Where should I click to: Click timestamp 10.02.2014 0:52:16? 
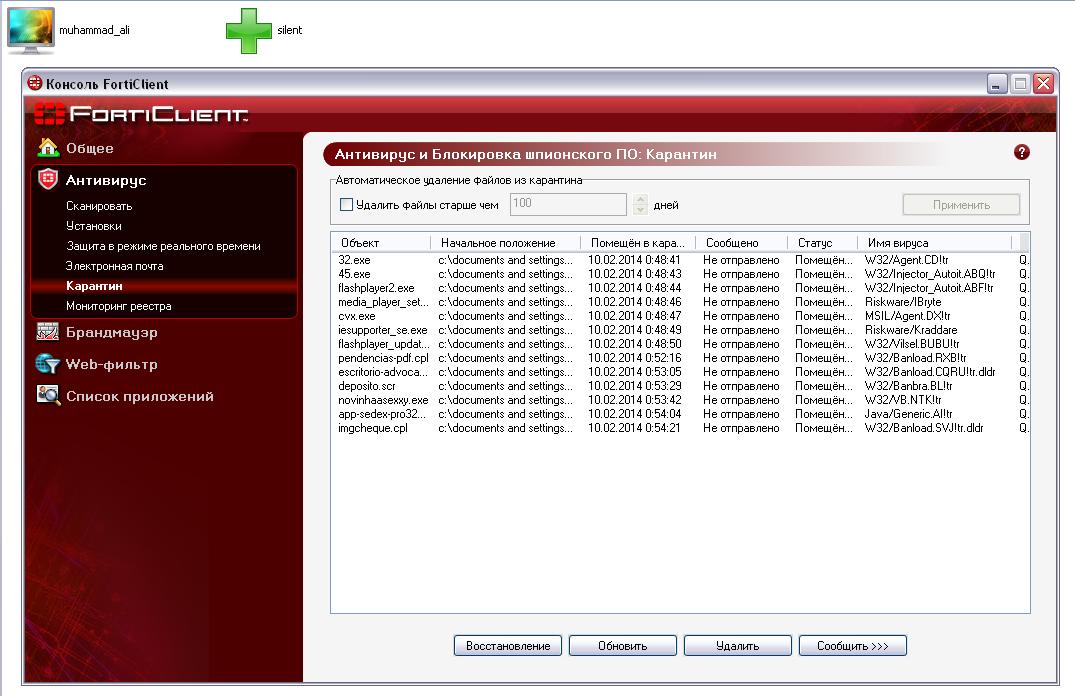click(635, 358)
